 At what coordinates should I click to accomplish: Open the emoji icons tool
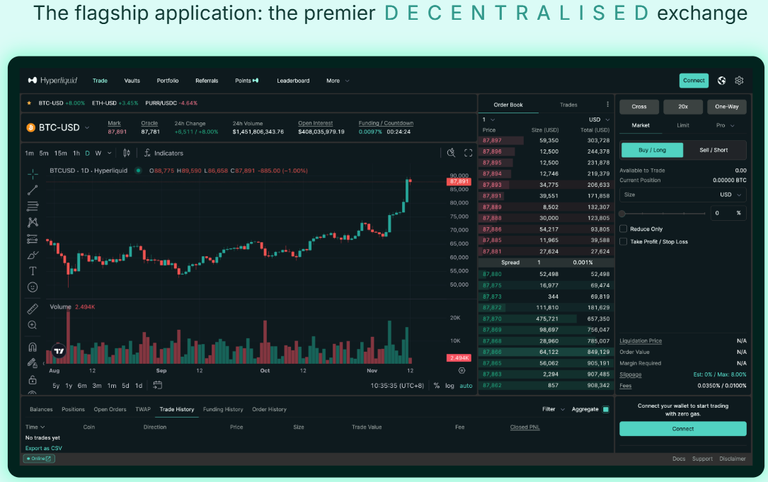tap(33, 287)
